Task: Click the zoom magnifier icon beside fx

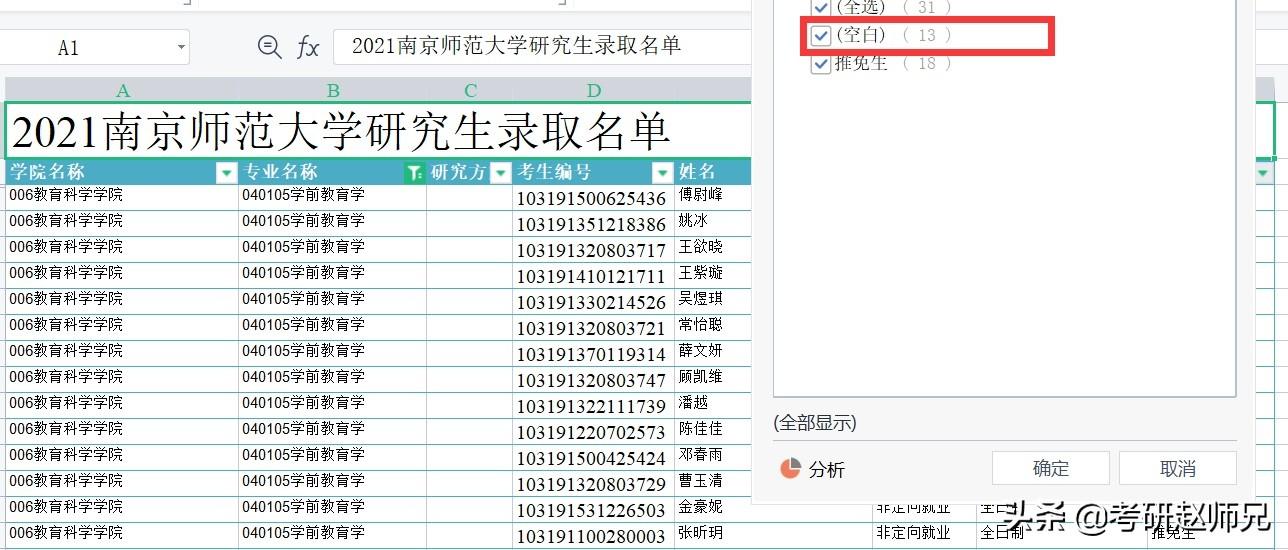Action: (x=269, y=46)
